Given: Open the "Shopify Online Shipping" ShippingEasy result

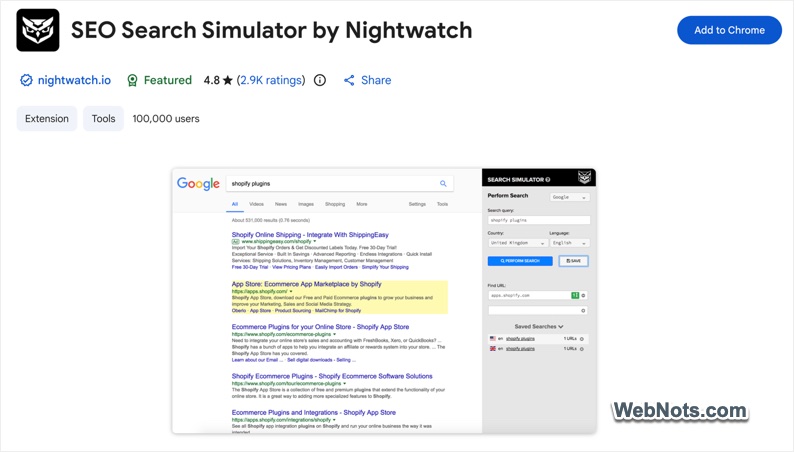Looking at the screenshot, I should tap(310, 234).
